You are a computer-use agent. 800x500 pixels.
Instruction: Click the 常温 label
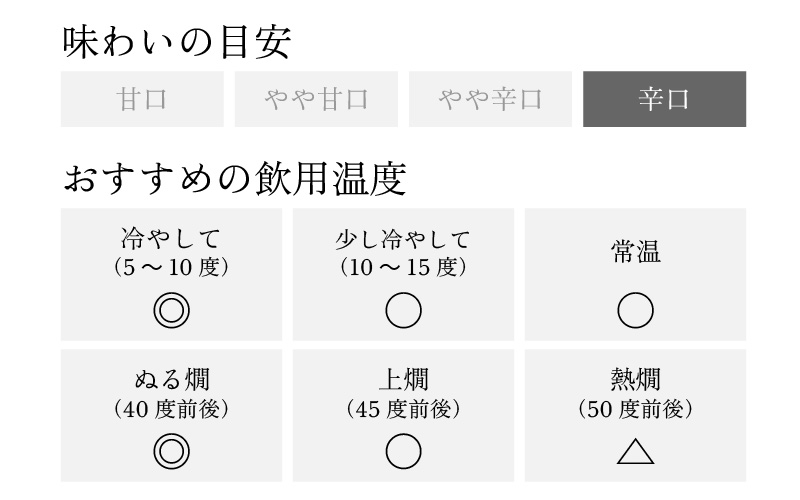pos(635,251)
